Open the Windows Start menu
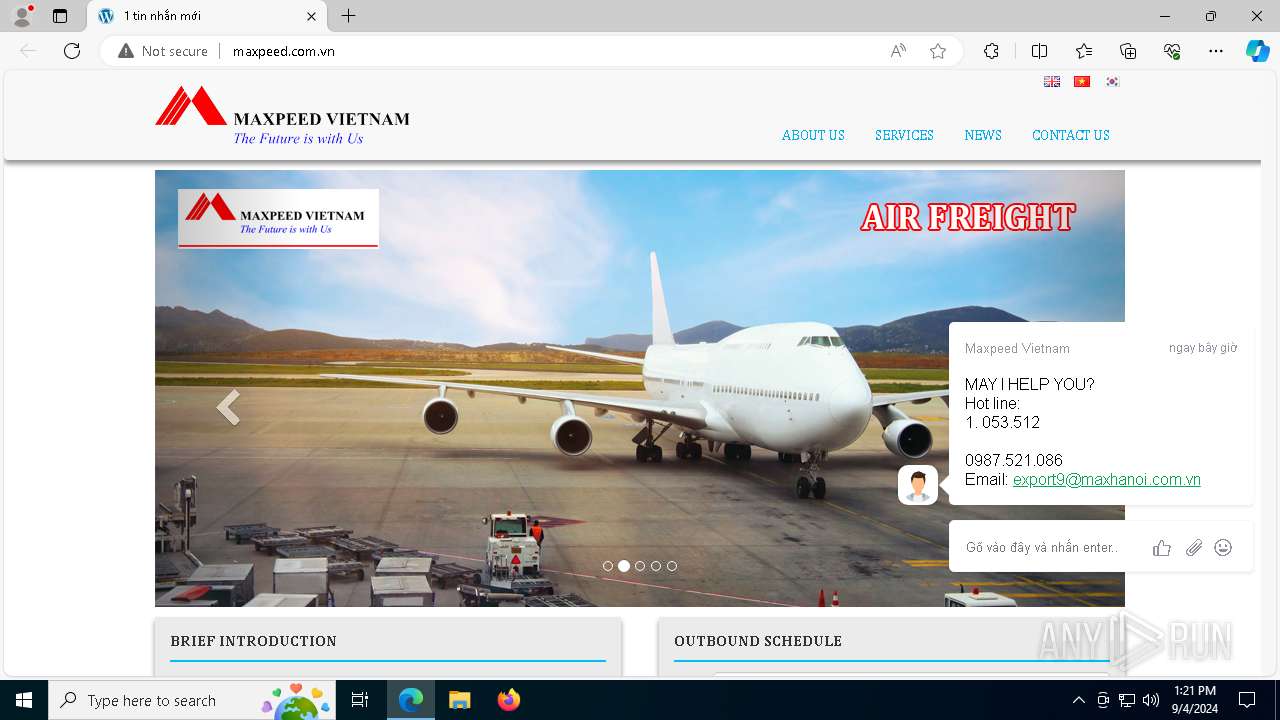The height and width of the screenshot is (720, 1280). click(24, 700)
